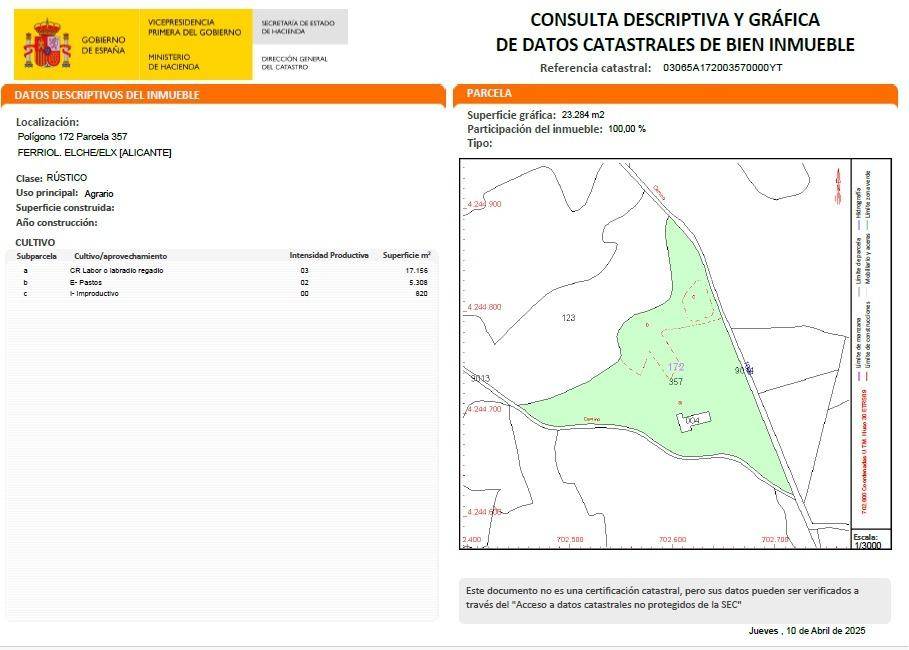Click the north arrow on the map
This screenshot has width=909, height=650.
[x=838, y=186]
